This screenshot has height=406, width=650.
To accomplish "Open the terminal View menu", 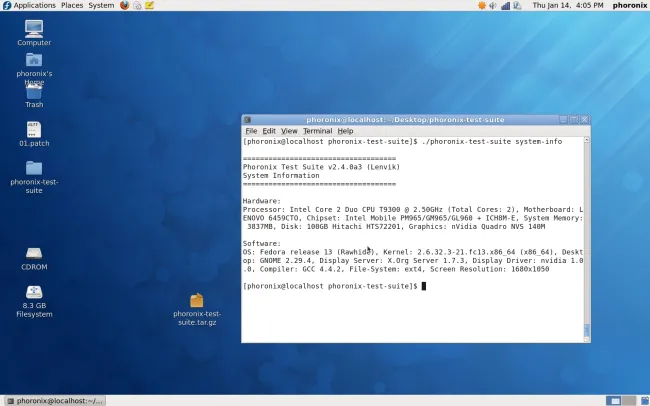I will pyautogui.click(x=289, y=131).
